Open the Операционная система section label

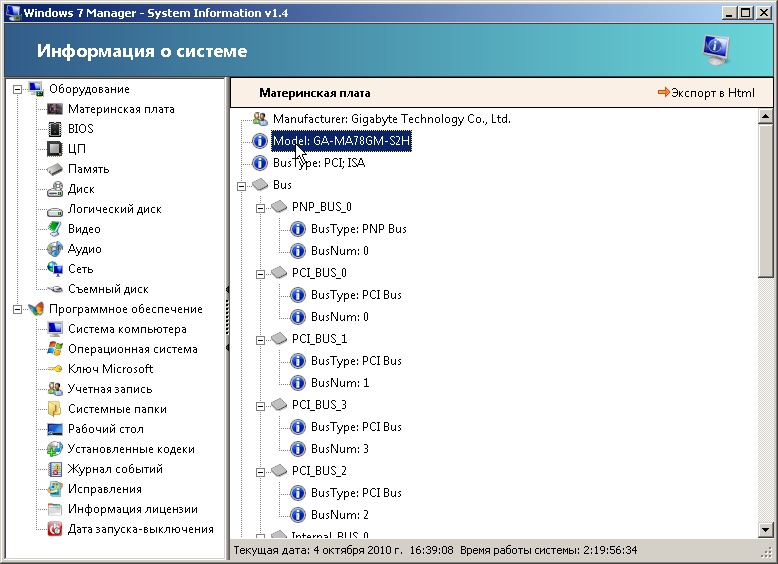pyautogui.click(x=132, y=349)
